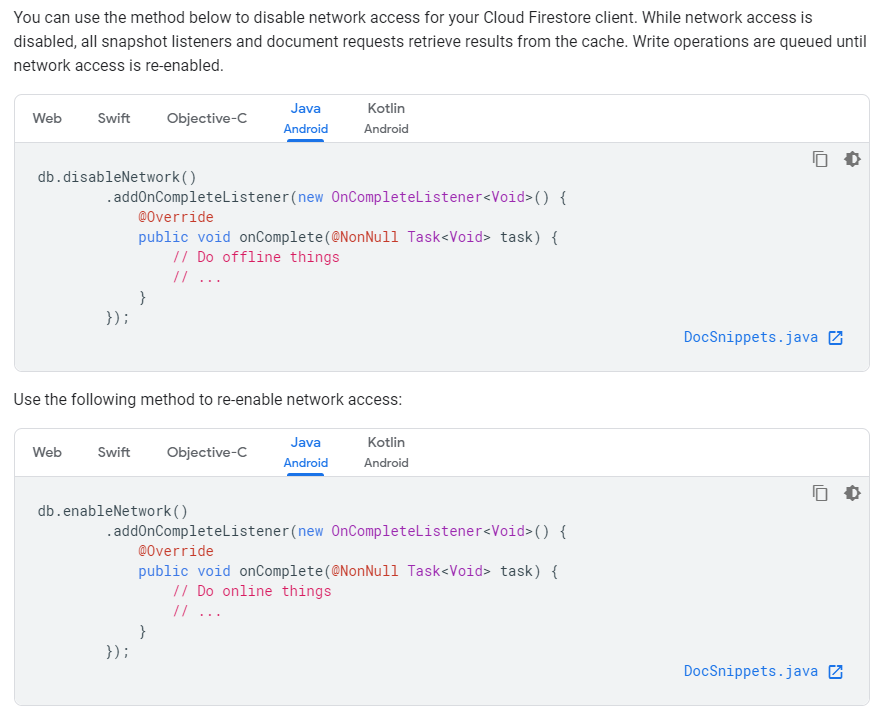Copy the enableNetwork code sample

[x=820, y=493]
